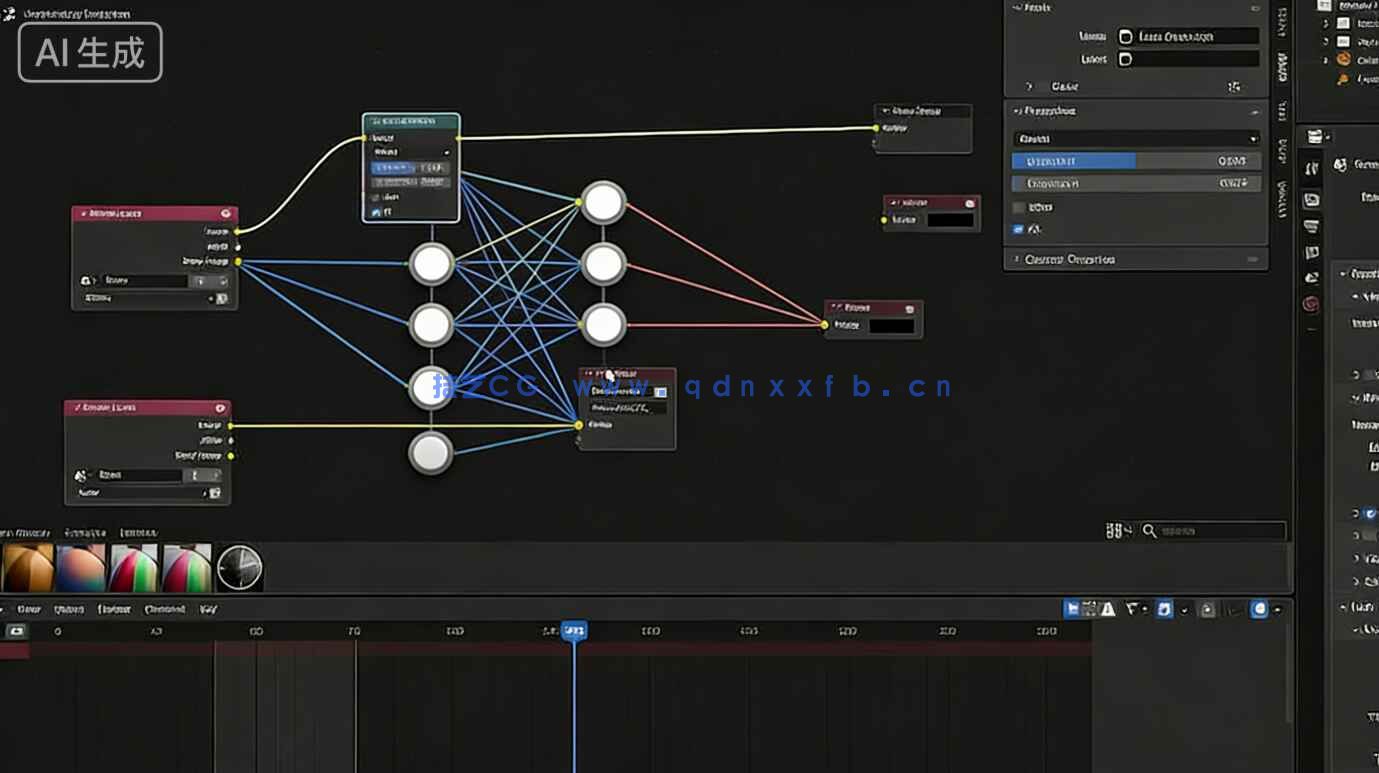Open the first menu in the timeline header

coord(28,609)
